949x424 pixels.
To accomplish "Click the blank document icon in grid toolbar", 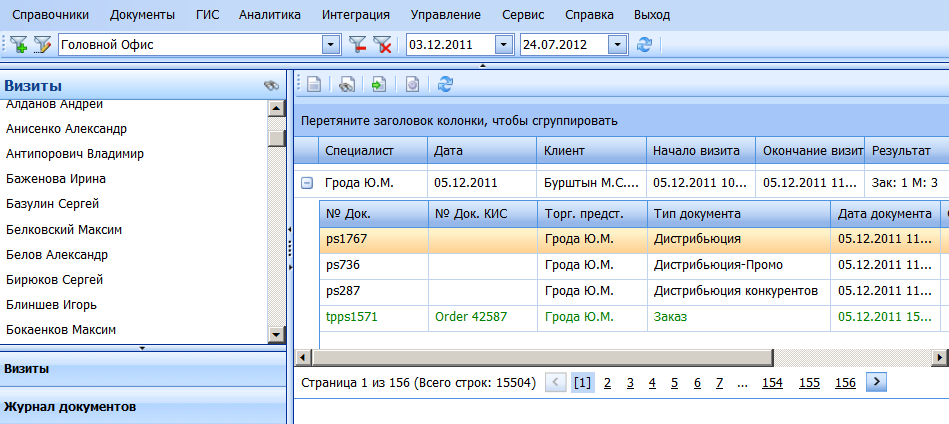I will pos(313,86).
